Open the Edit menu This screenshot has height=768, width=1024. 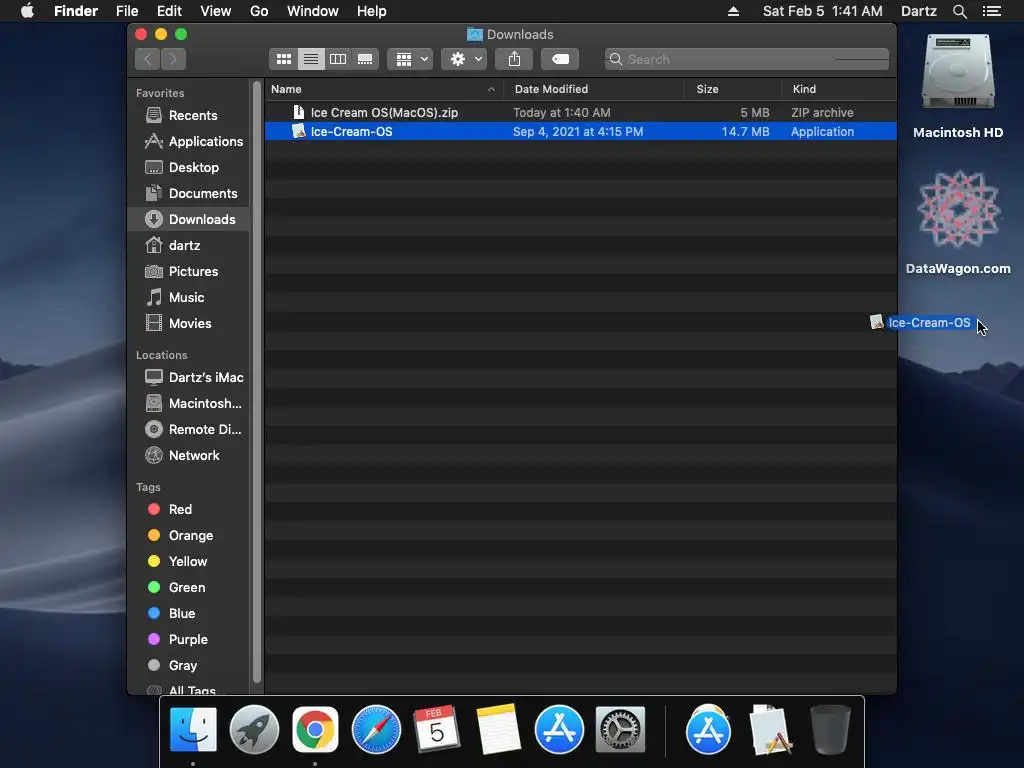(169, 11)
